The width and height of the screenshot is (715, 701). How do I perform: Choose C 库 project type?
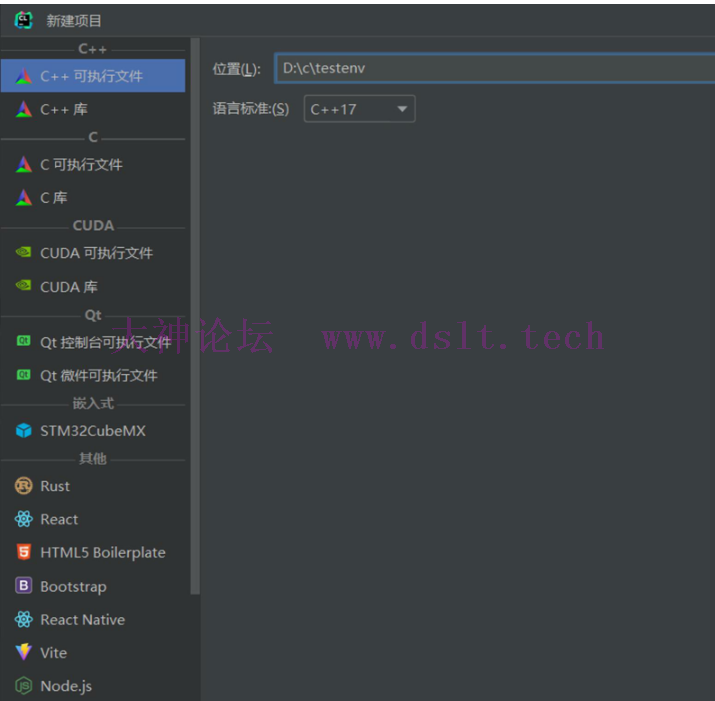tap(93, 198)
